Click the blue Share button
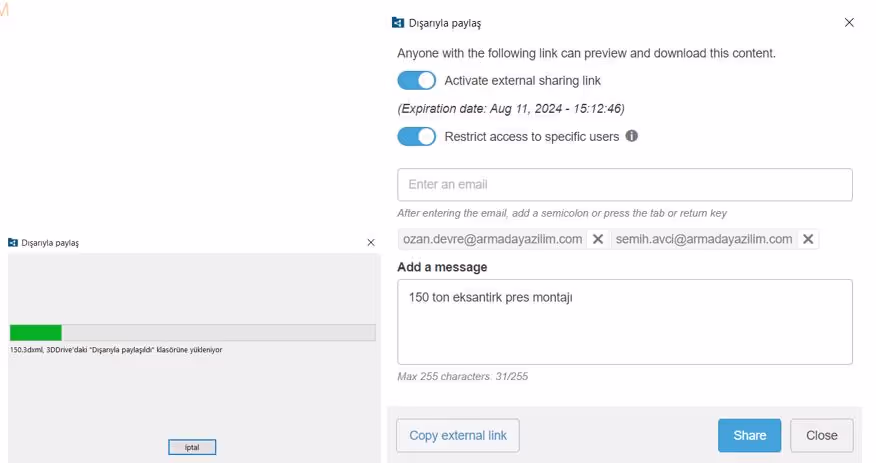This screenshot has height=463, width=876. 749,435
